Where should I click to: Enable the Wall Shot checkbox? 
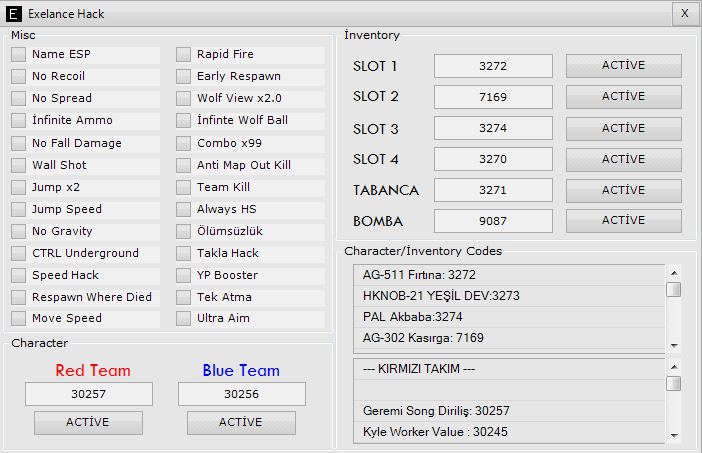18,165
